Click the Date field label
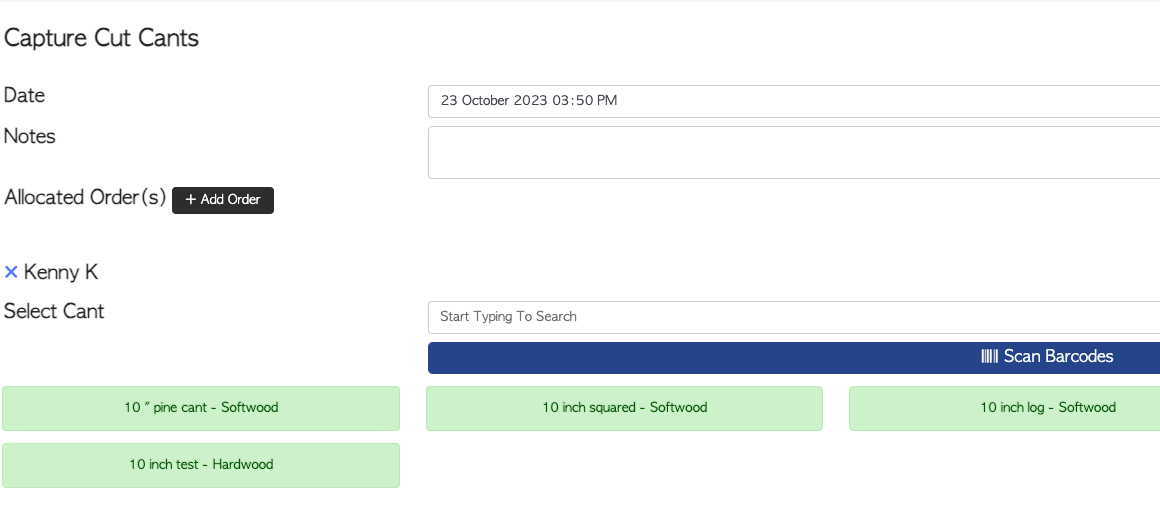The height and width of the screenshot is (510, 1160). tap(24, 95)
